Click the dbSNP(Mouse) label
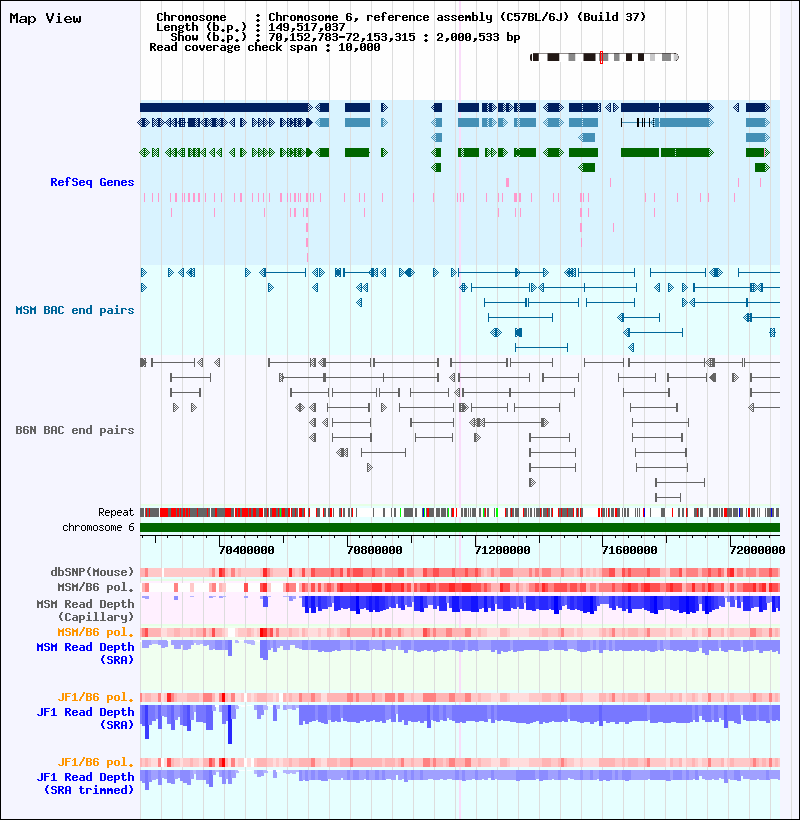The width and height of the screenshot is (800, 820). pyautogui.click(x=92, y=572)
